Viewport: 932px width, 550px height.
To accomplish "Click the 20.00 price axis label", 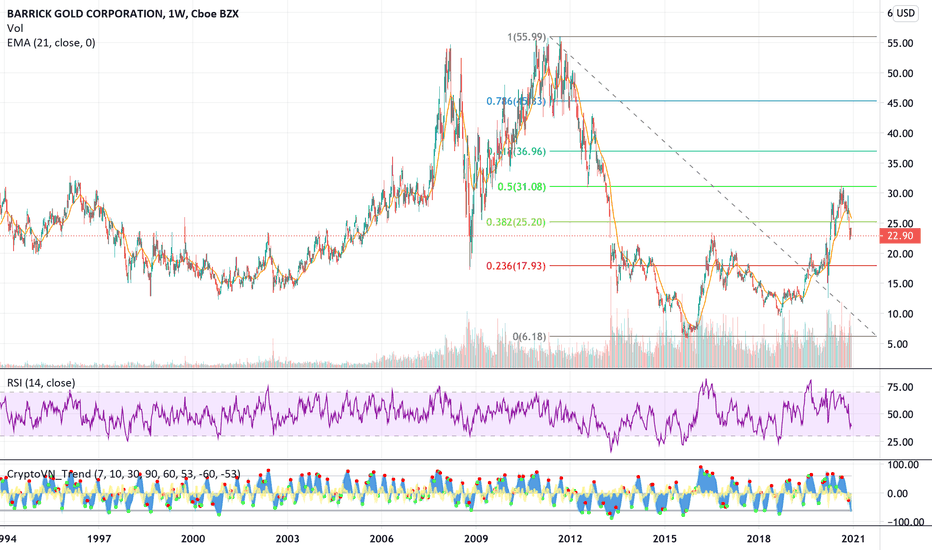I will (x=900, y=254).
